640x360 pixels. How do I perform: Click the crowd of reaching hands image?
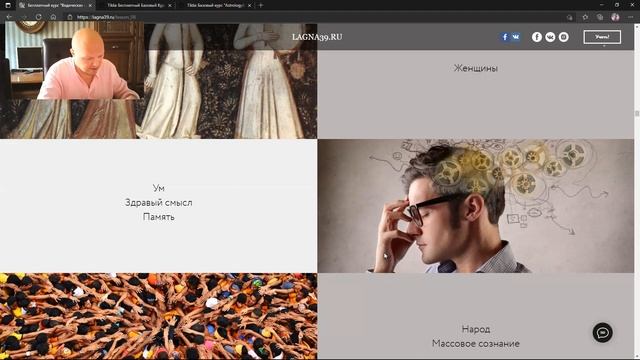158,316
